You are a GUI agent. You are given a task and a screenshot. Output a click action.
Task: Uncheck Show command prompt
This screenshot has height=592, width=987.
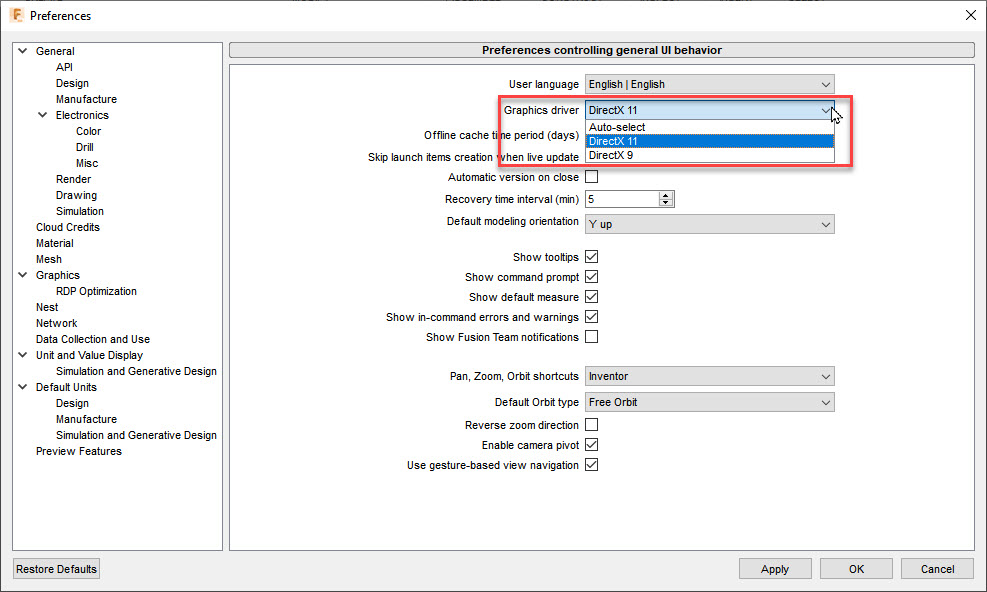point(591,276)
